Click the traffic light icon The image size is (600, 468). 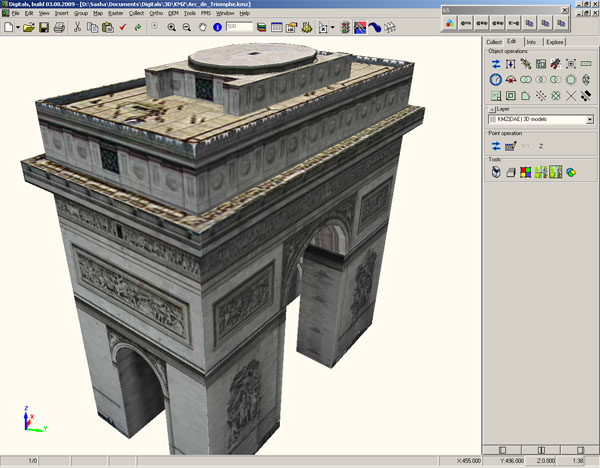click(x=345, y=28)
